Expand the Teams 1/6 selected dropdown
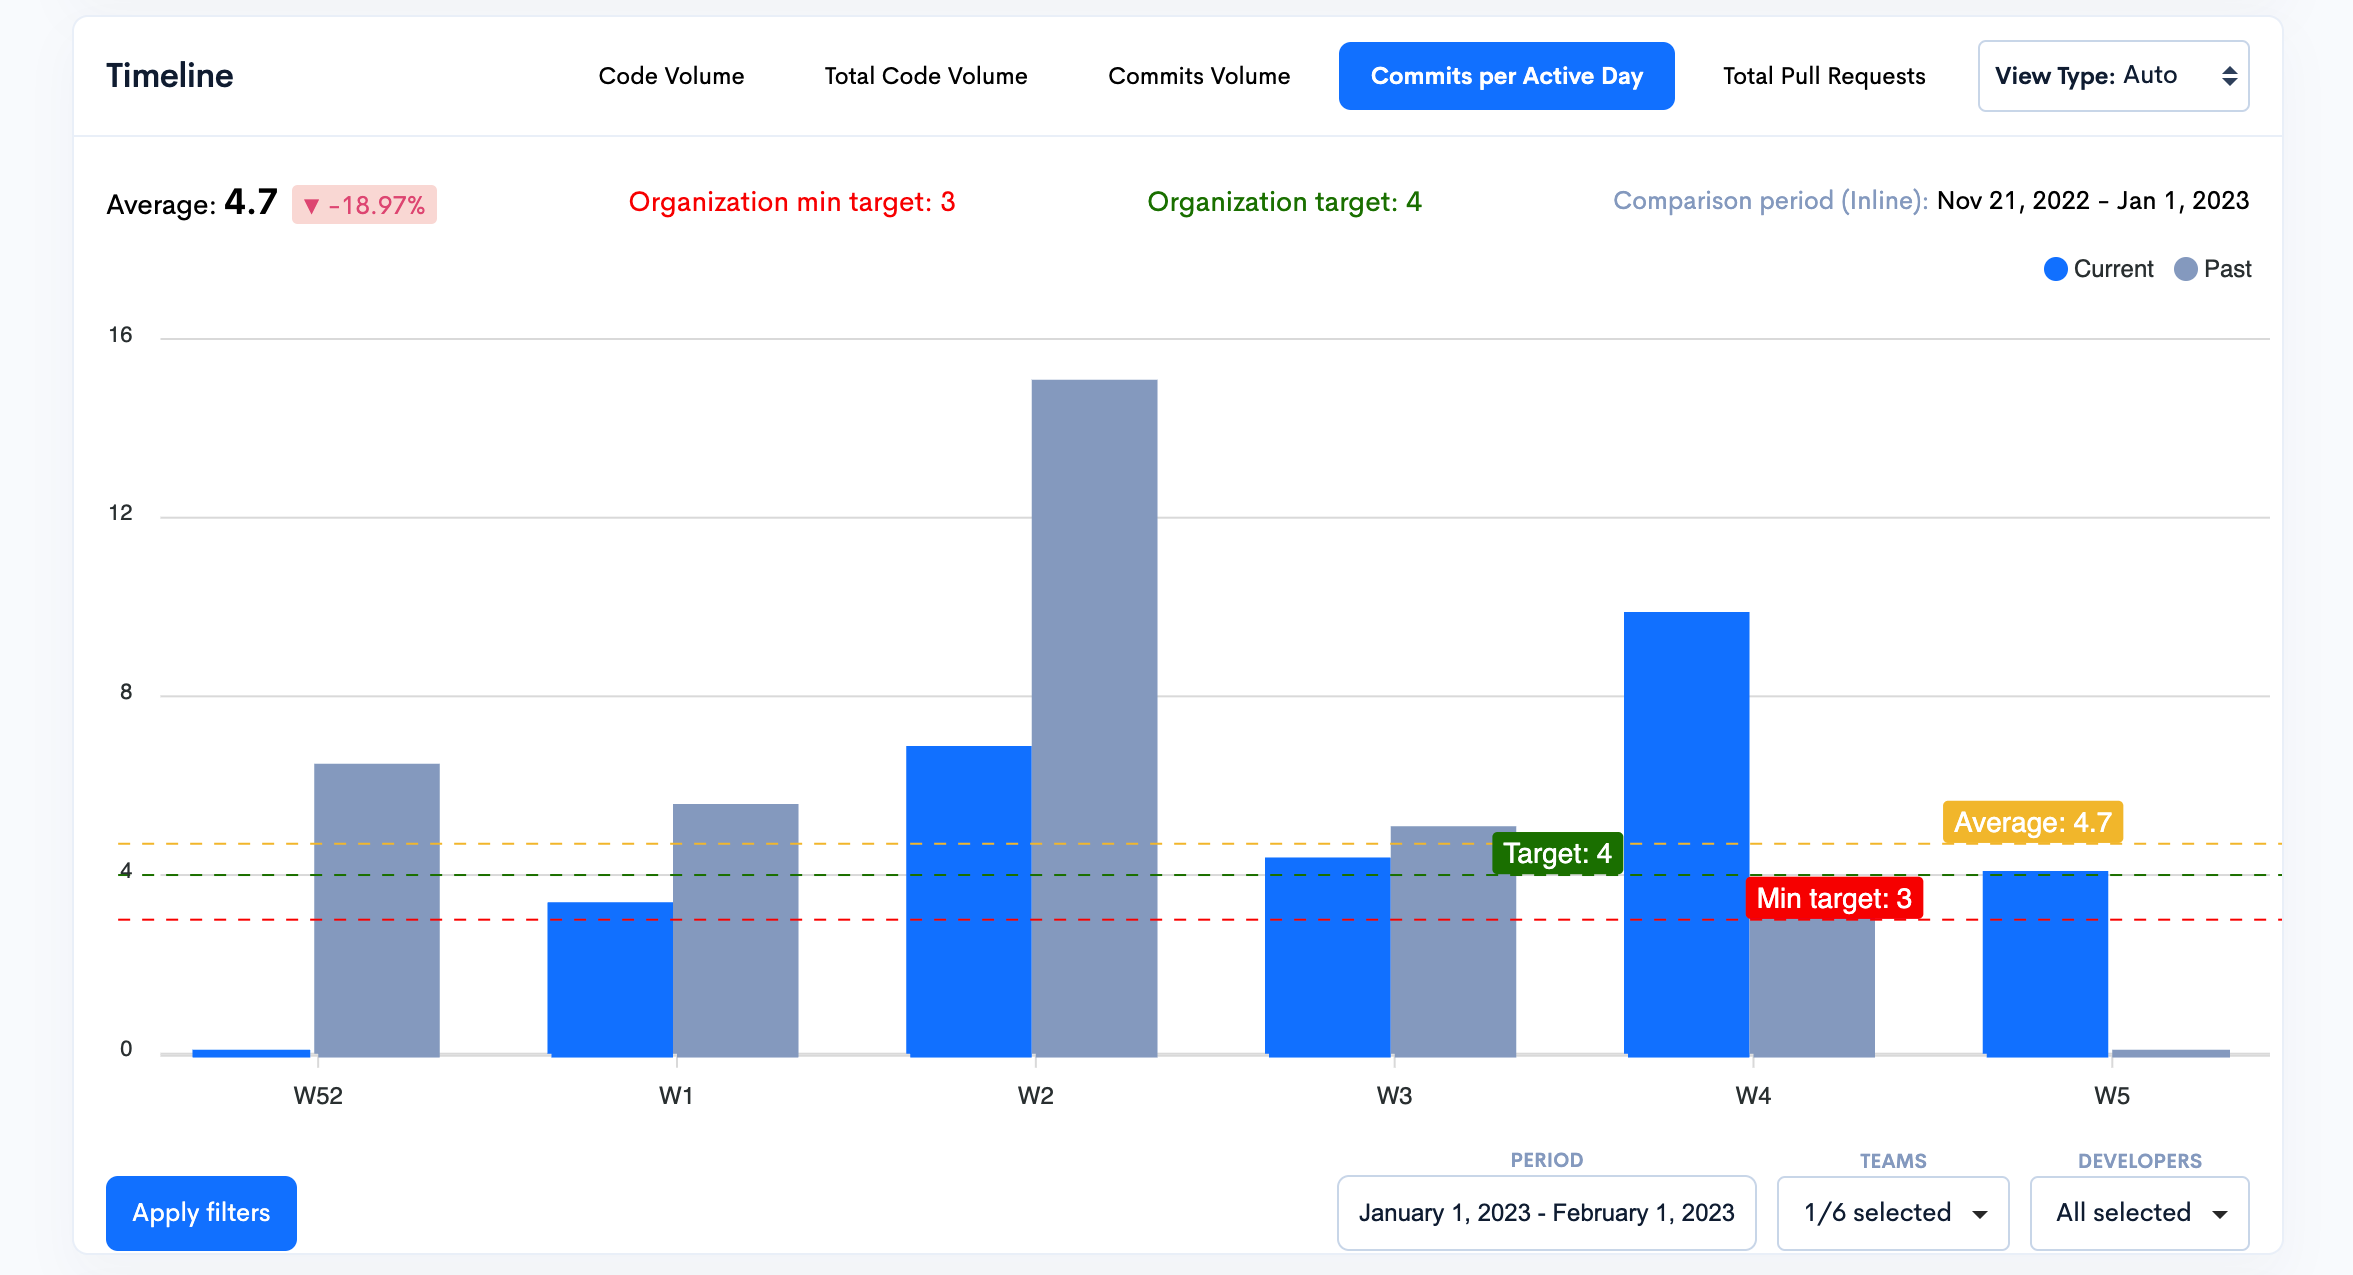This screenshot has width=2353, height=1275. [1892, 1213]
